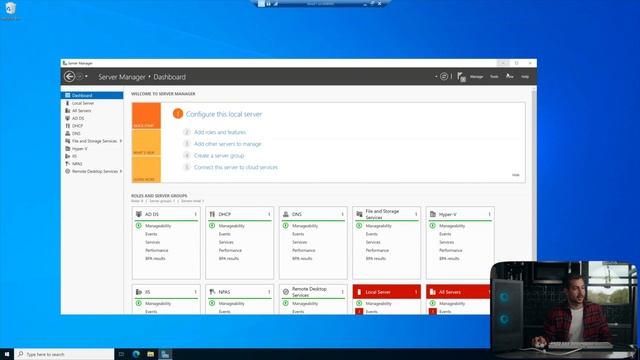Open File Explorer from the taskbar

point(151,354)
